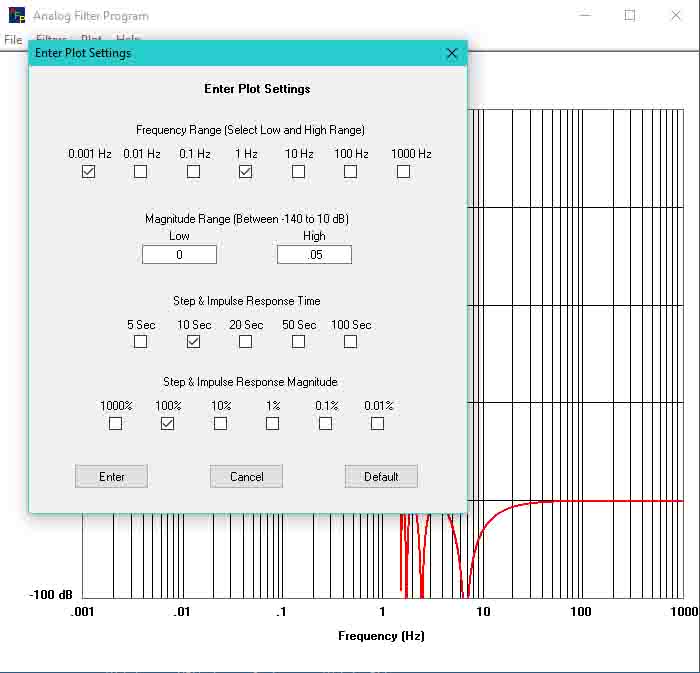Toggle the 0.001 Hz frequency checkbox
The height and width of the screenshot is (673, 700).
tap(88, 171)
